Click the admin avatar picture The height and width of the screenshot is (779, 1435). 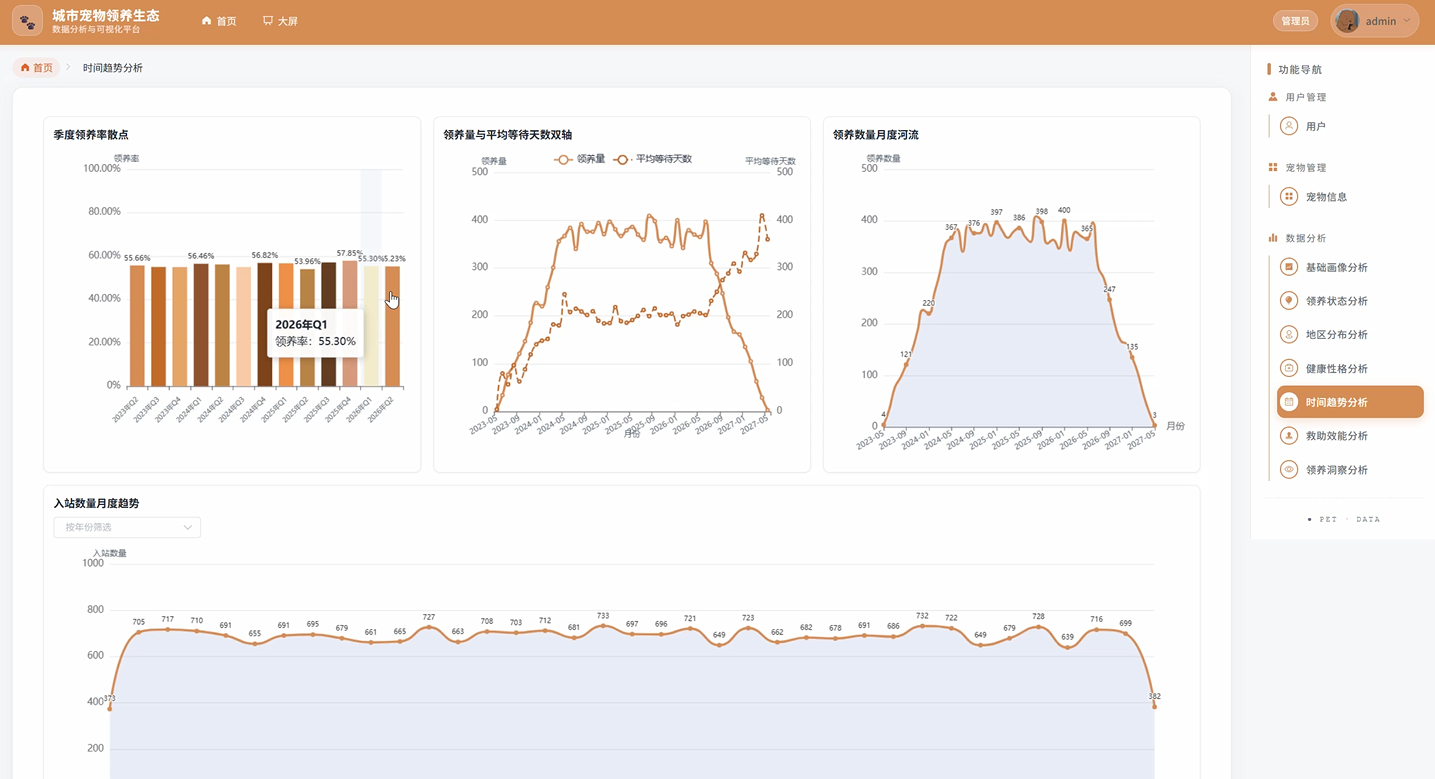point(1347,21)
